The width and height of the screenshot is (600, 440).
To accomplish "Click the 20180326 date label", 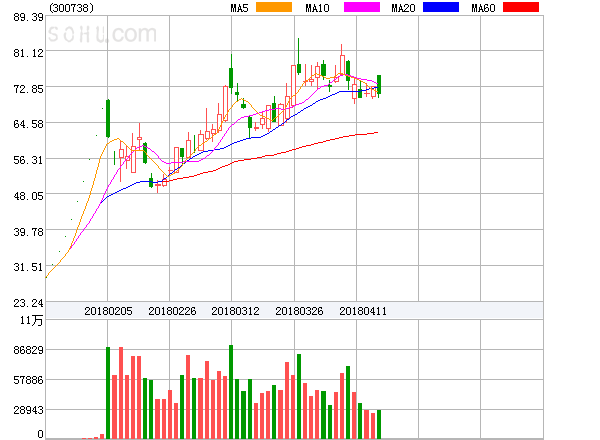I will (x=299, y=311).
